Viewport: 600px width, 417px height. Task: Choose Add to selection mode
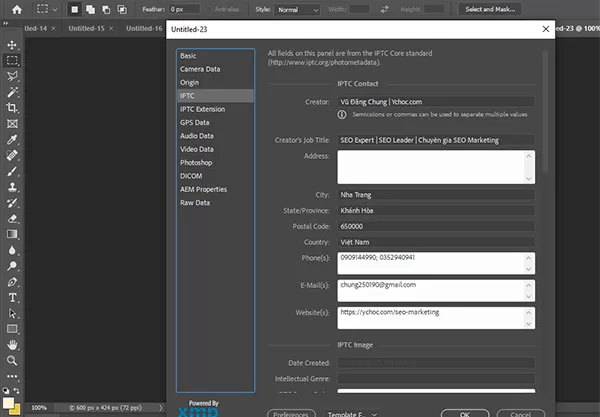(90, 10)
